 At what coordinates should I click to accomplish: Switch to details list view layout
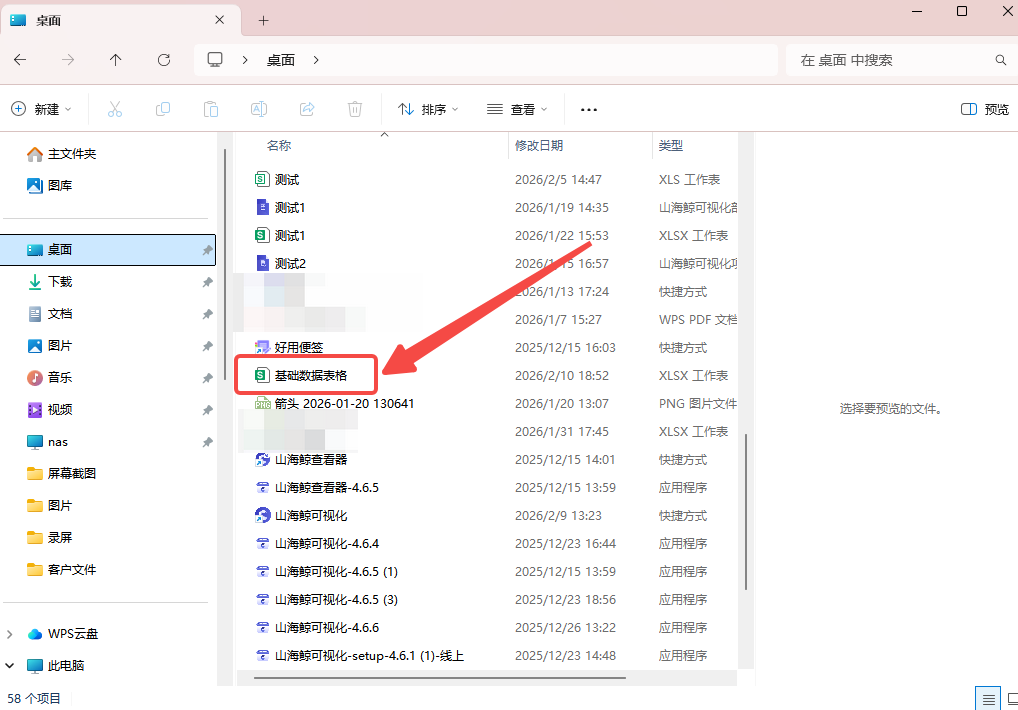coord(987,698)
